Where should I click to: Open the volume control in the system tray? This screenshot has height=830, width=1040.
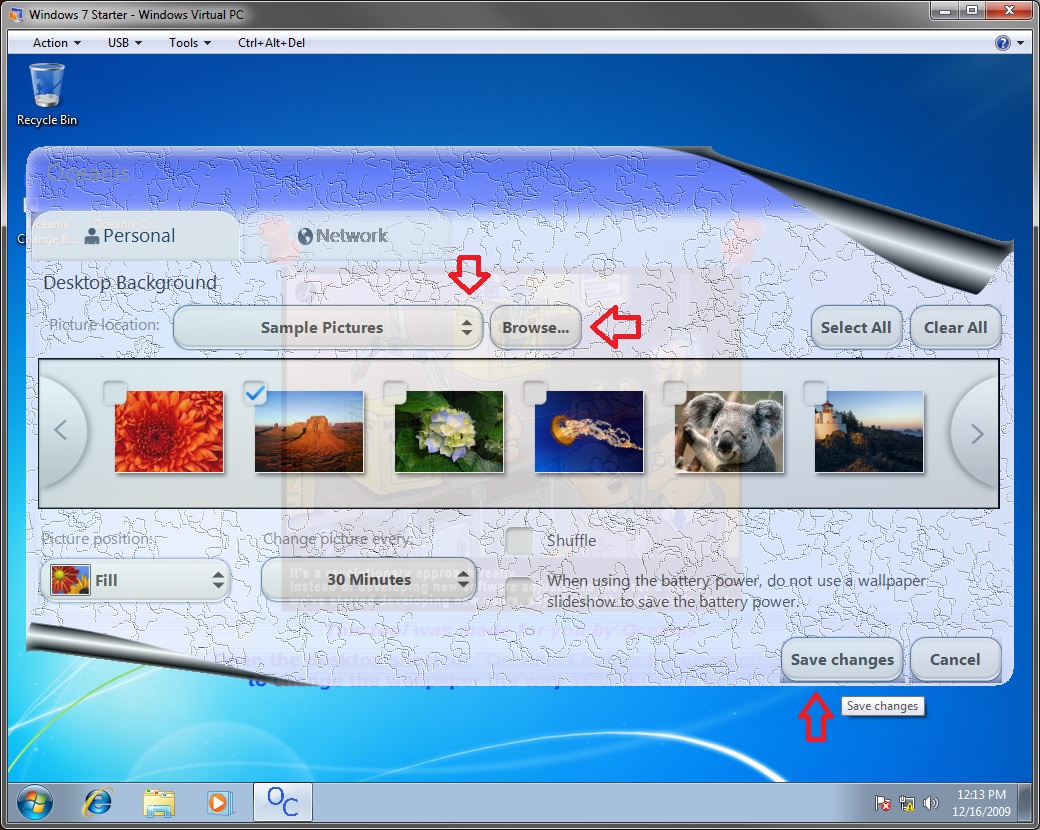pos(931,803)
